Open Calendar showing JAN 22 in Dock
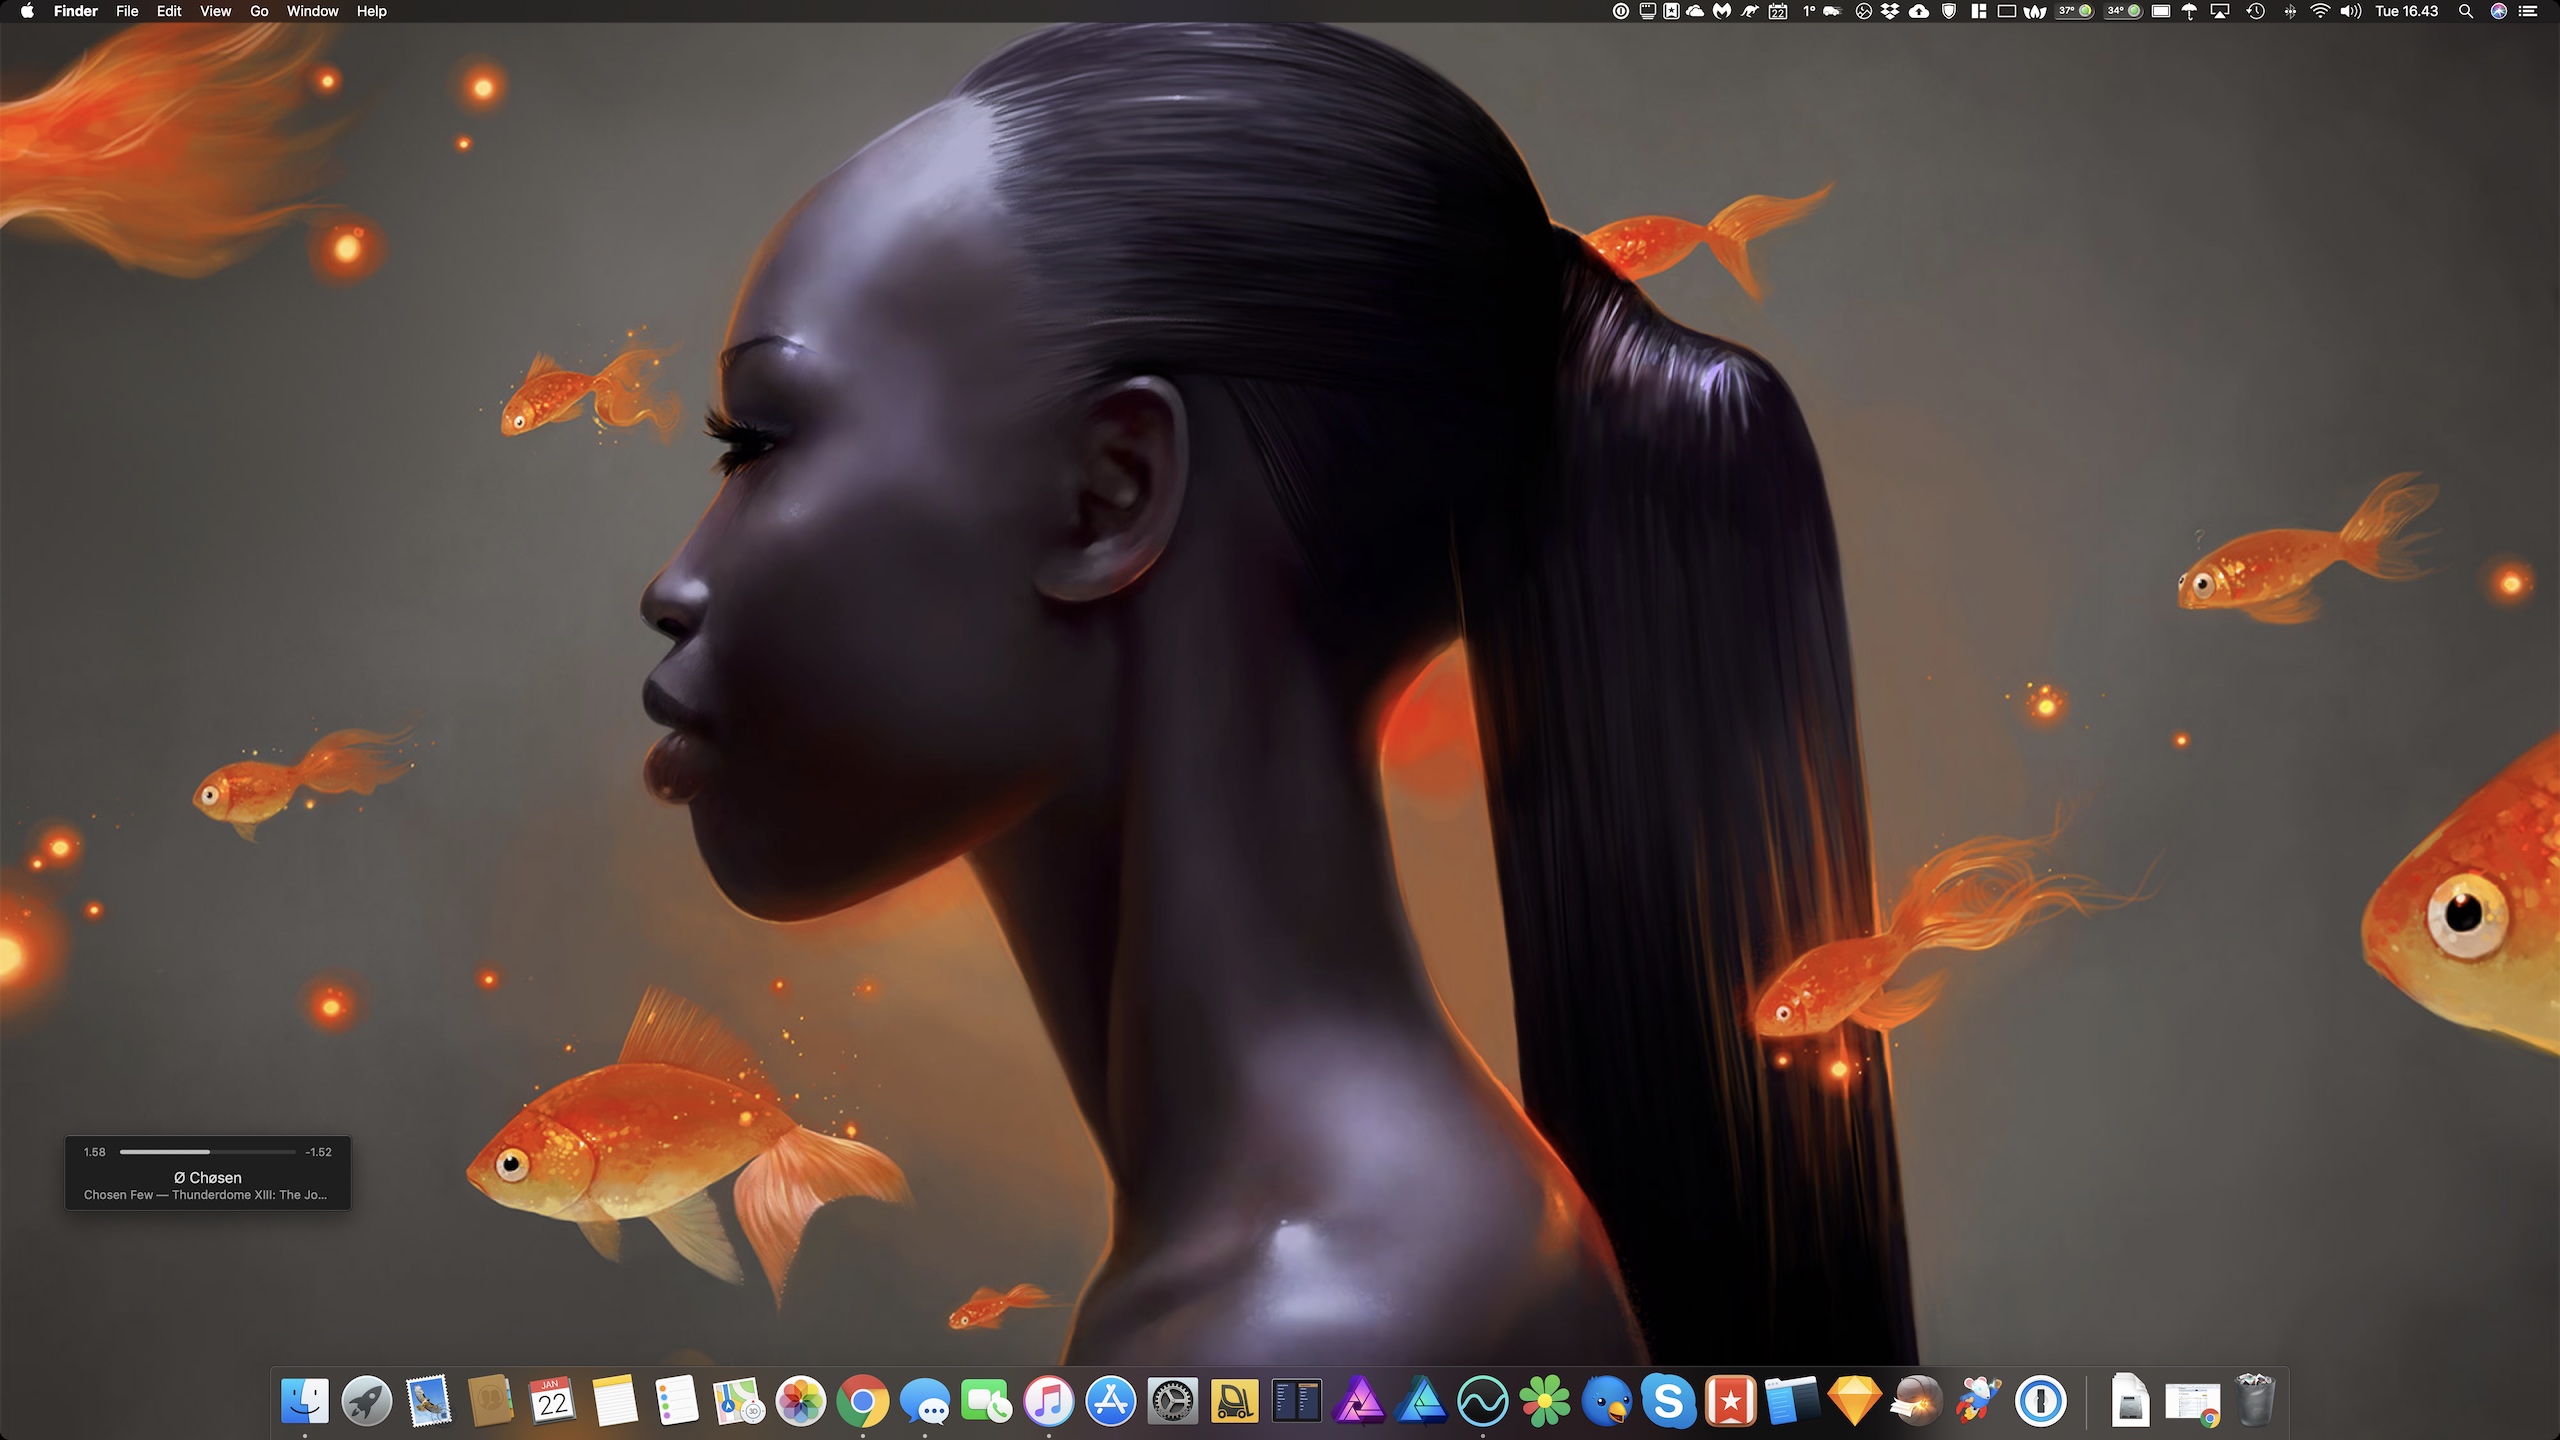This screenshot has width=2560, height=1440. (553, 1401)
